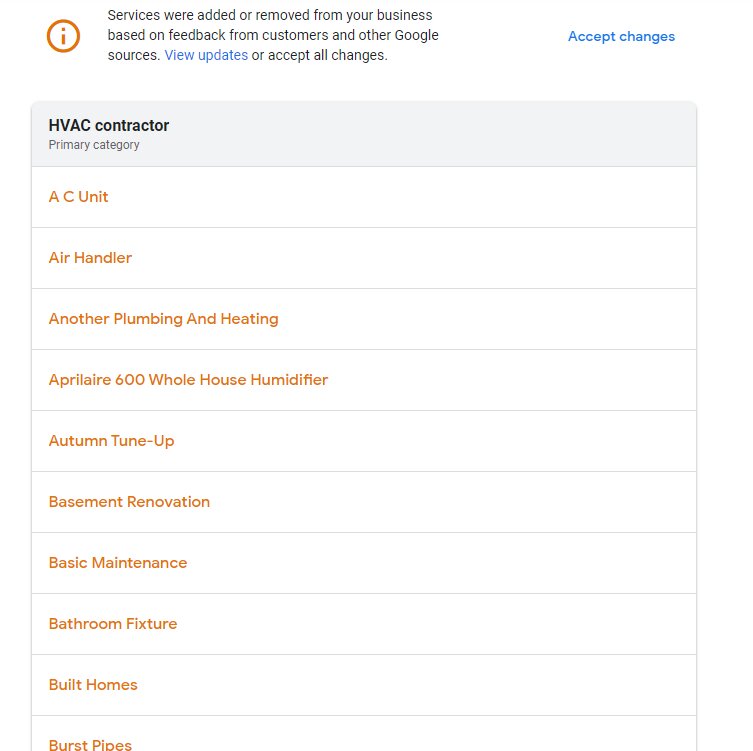The image size is (753, 751).
Task: Select the HVAC contractor category heading
Action: tap(109, 125)
